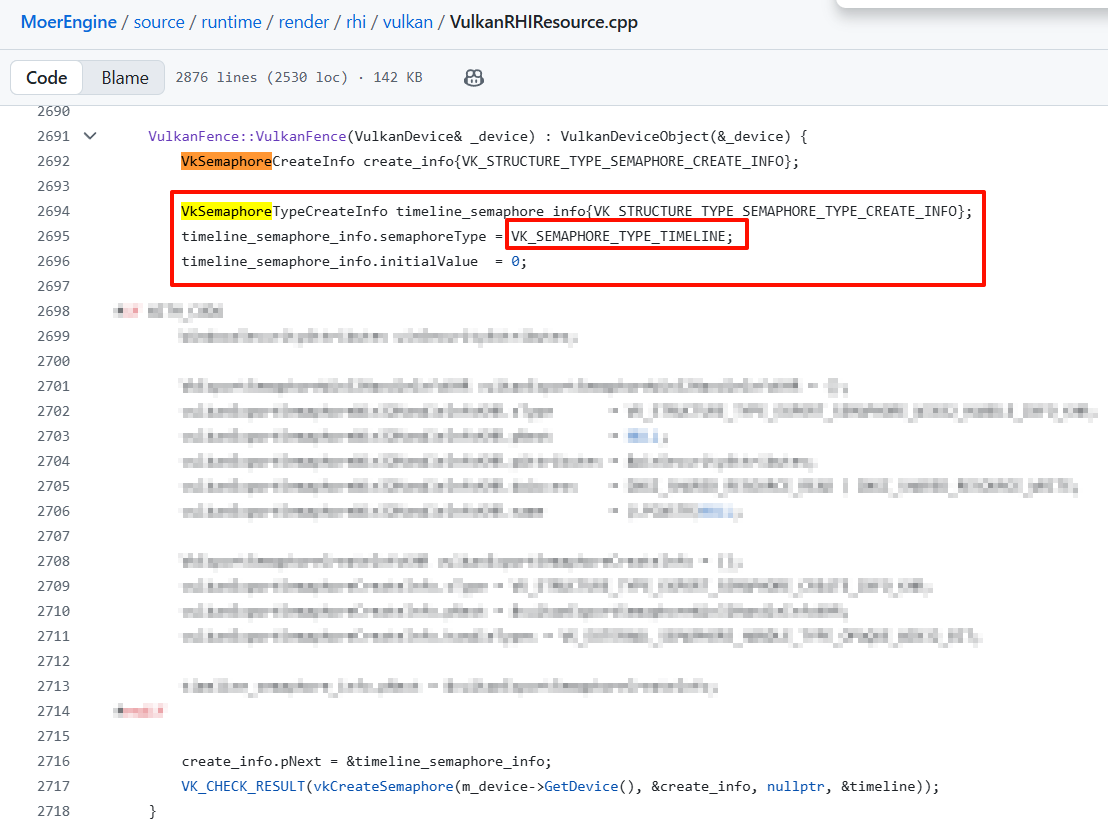Click the VK_CHECK_RESULT macro symbol
The width and height of the screenshot is (1108, 828).
click(x=243, y=786)
